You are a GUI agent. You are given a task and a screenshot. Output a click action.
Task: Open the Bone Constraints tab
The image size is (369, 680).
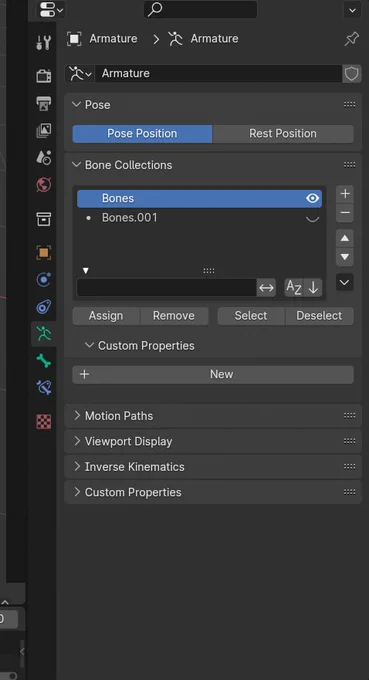(44, 387)
